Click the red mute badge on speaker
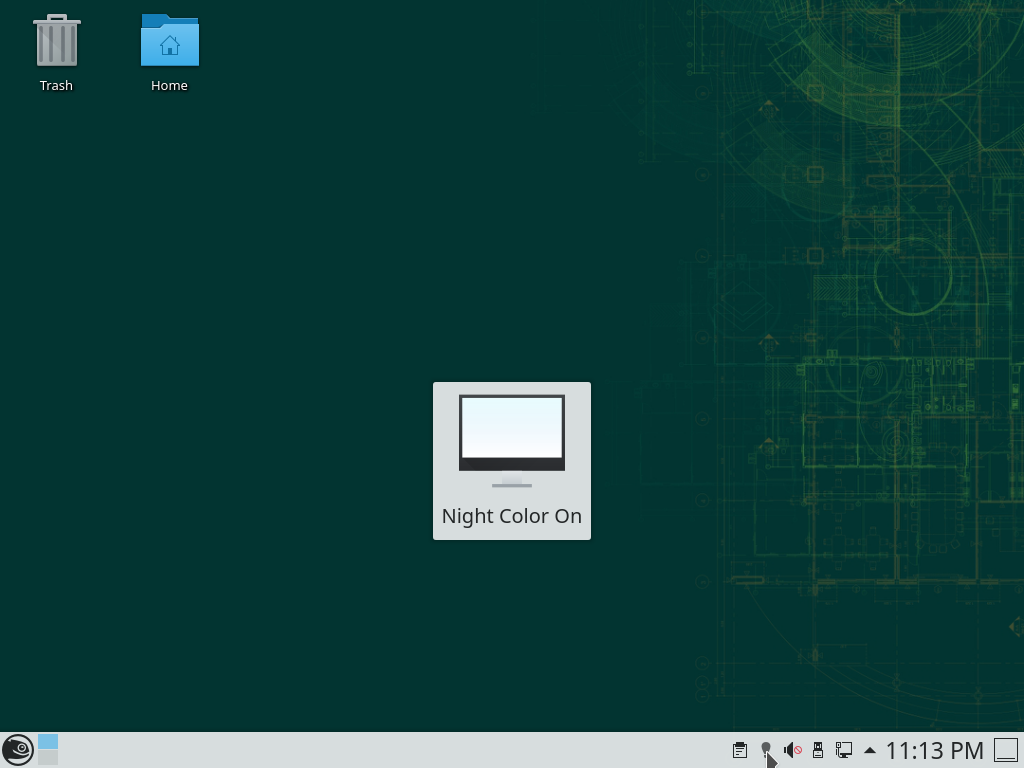The height and width of the screenshot is (768, 1024). click(x=798, y=750)
